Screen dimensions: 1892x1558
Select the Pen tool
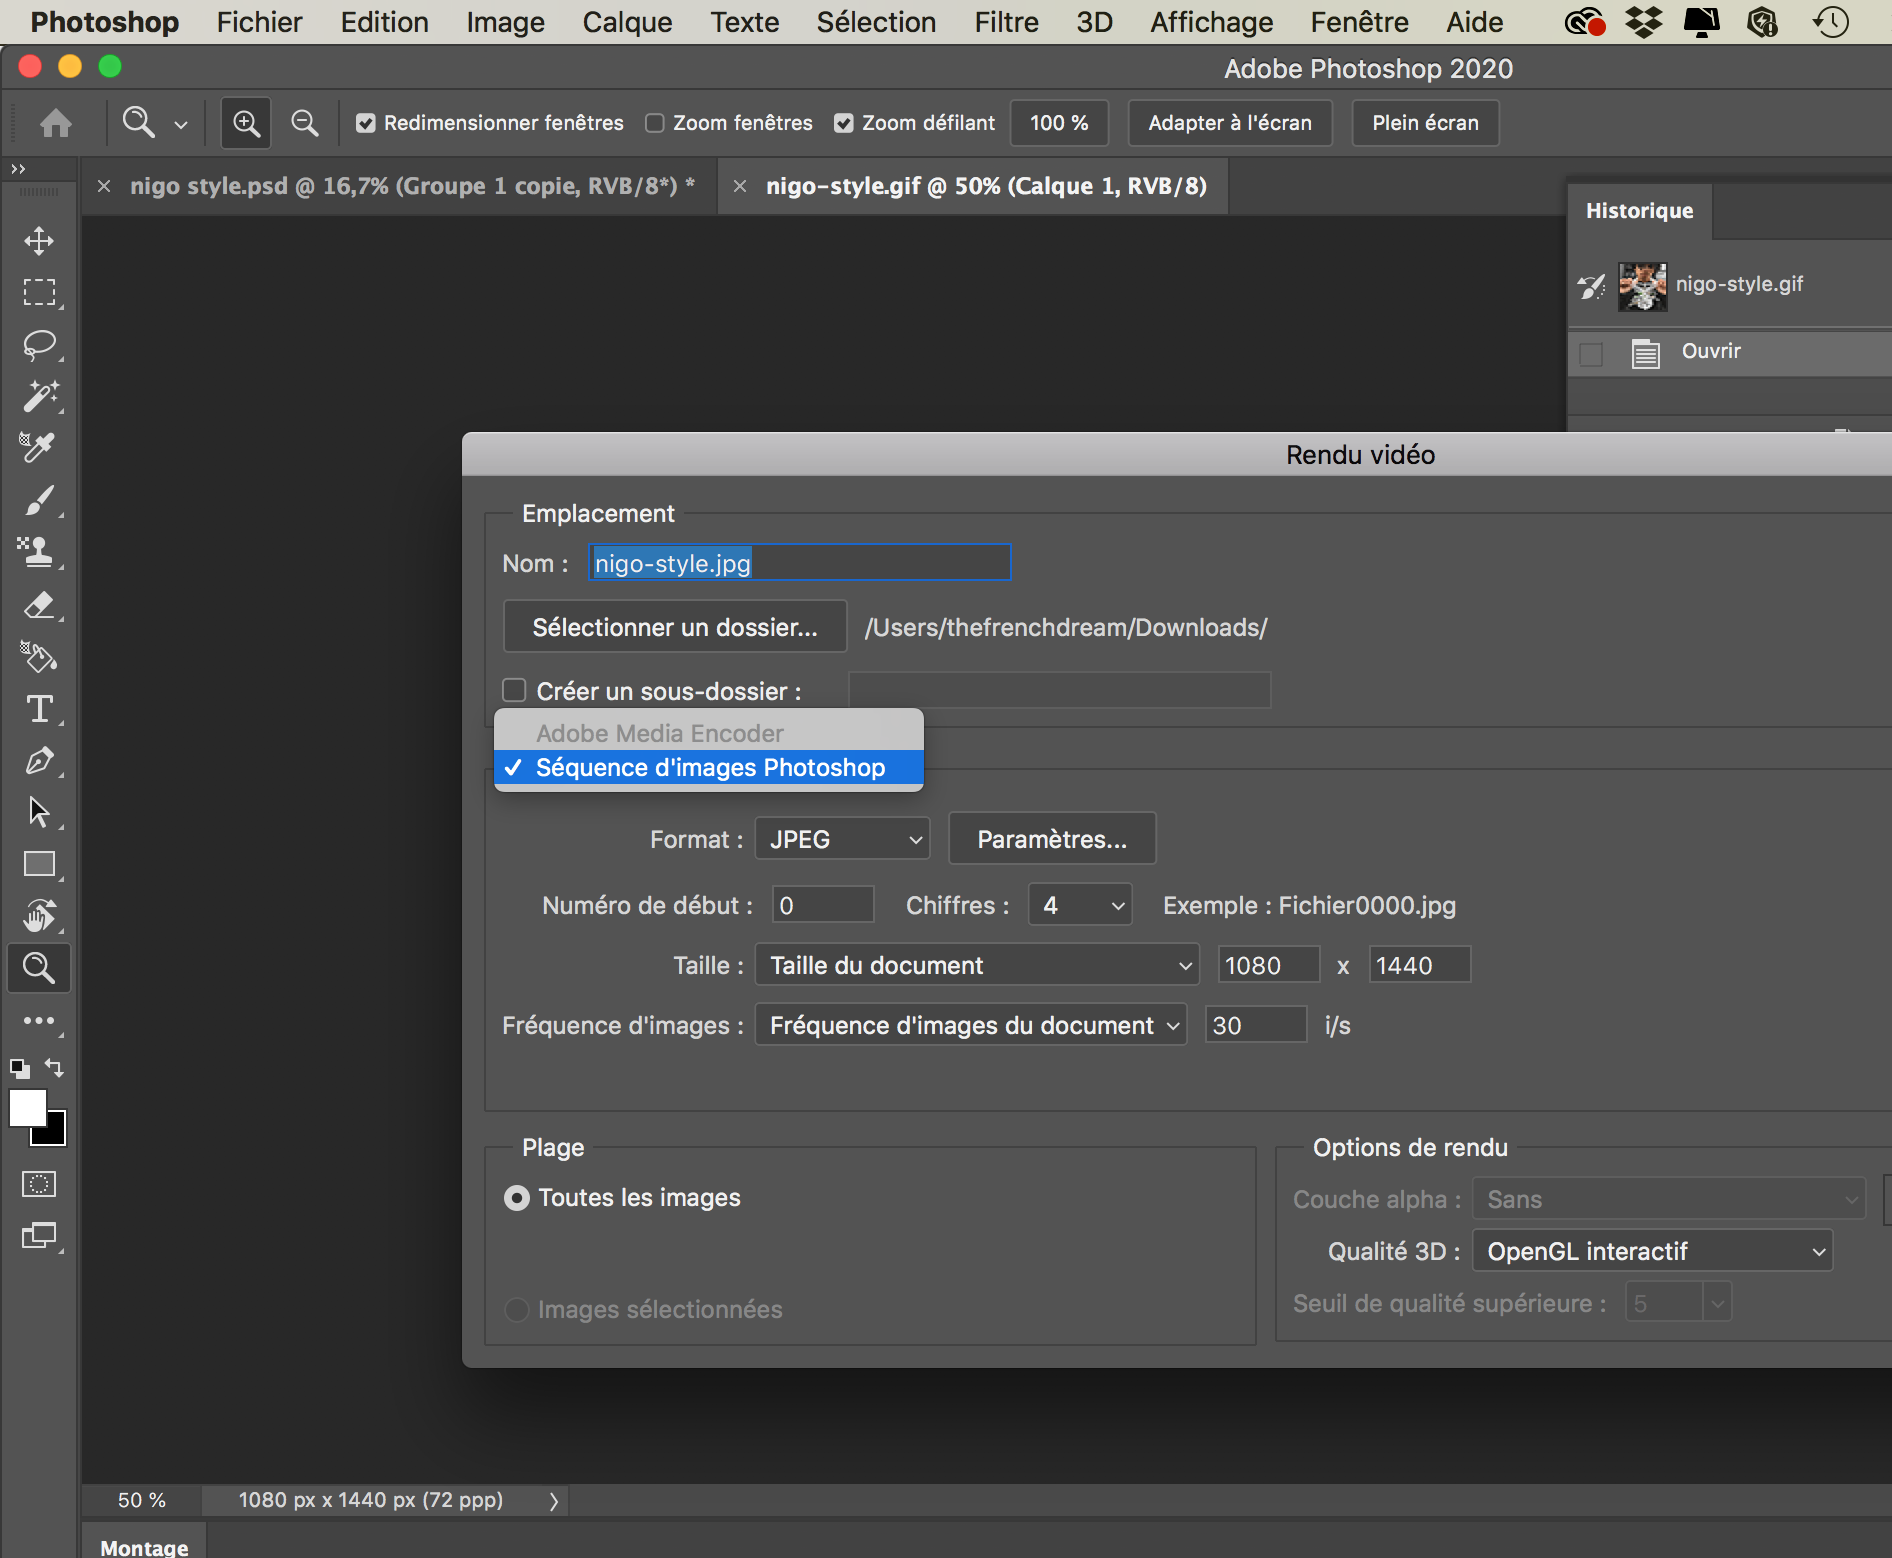(x=39, y=761)
